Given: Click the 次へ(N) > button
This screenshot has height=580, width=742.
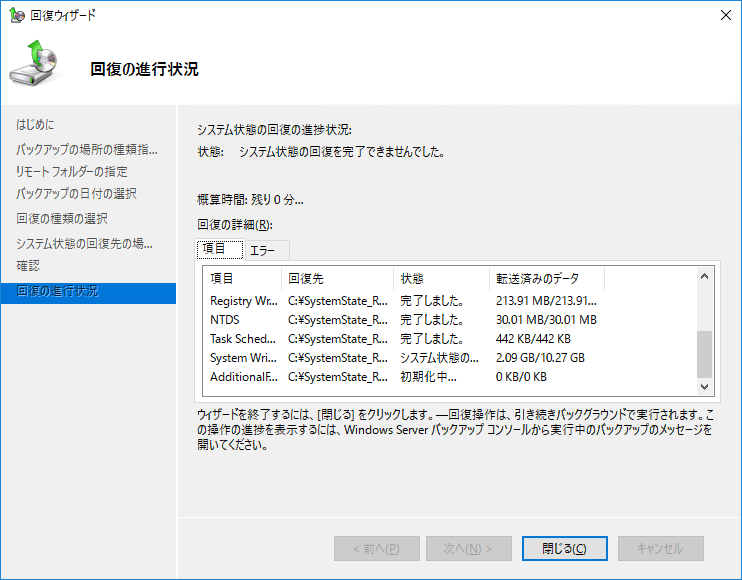Looking at the screenshot, I should (468, 548).
